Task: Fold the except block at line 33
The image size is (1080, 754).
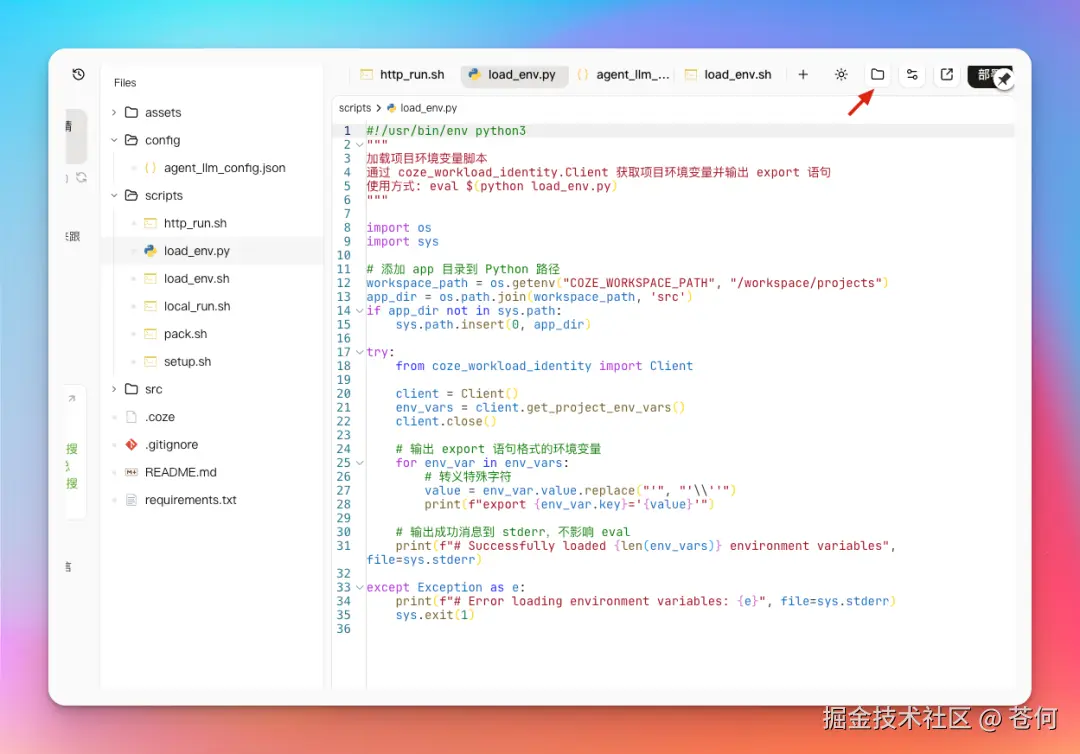Action: (x=360, y=587)
